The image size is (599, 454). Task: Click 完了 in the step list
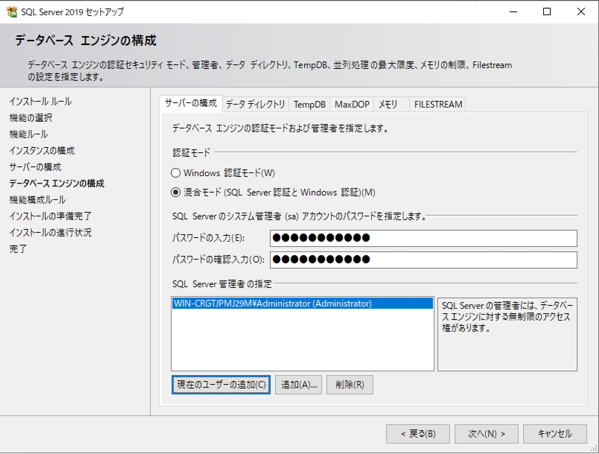18,249
